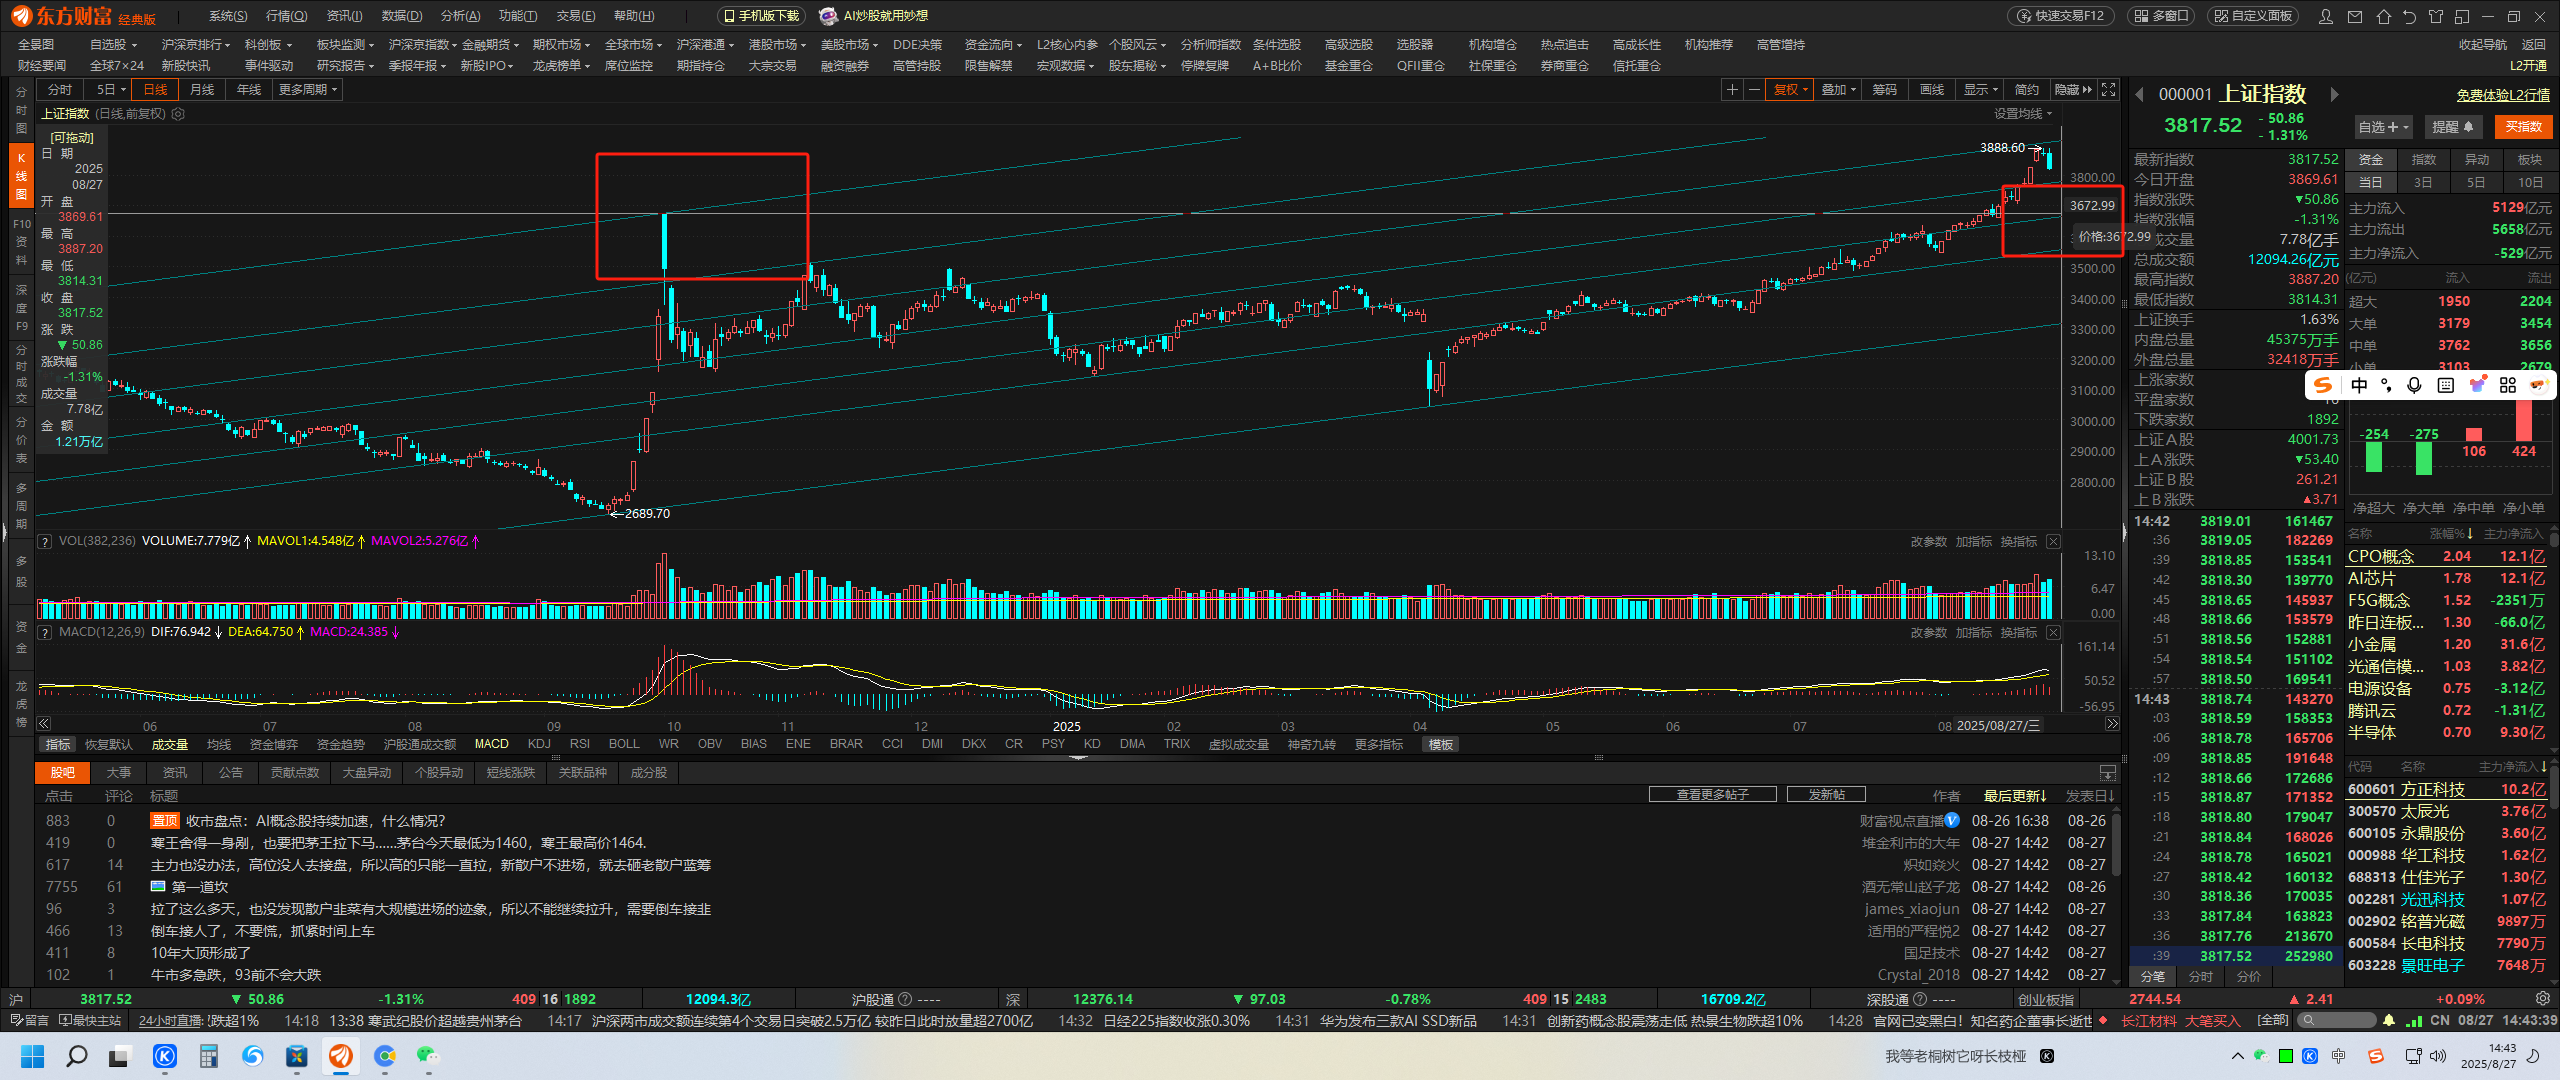2560x1080 pixels.
Task: Select the 月线 monthly period toggle
Action: (x=202, y=90)
